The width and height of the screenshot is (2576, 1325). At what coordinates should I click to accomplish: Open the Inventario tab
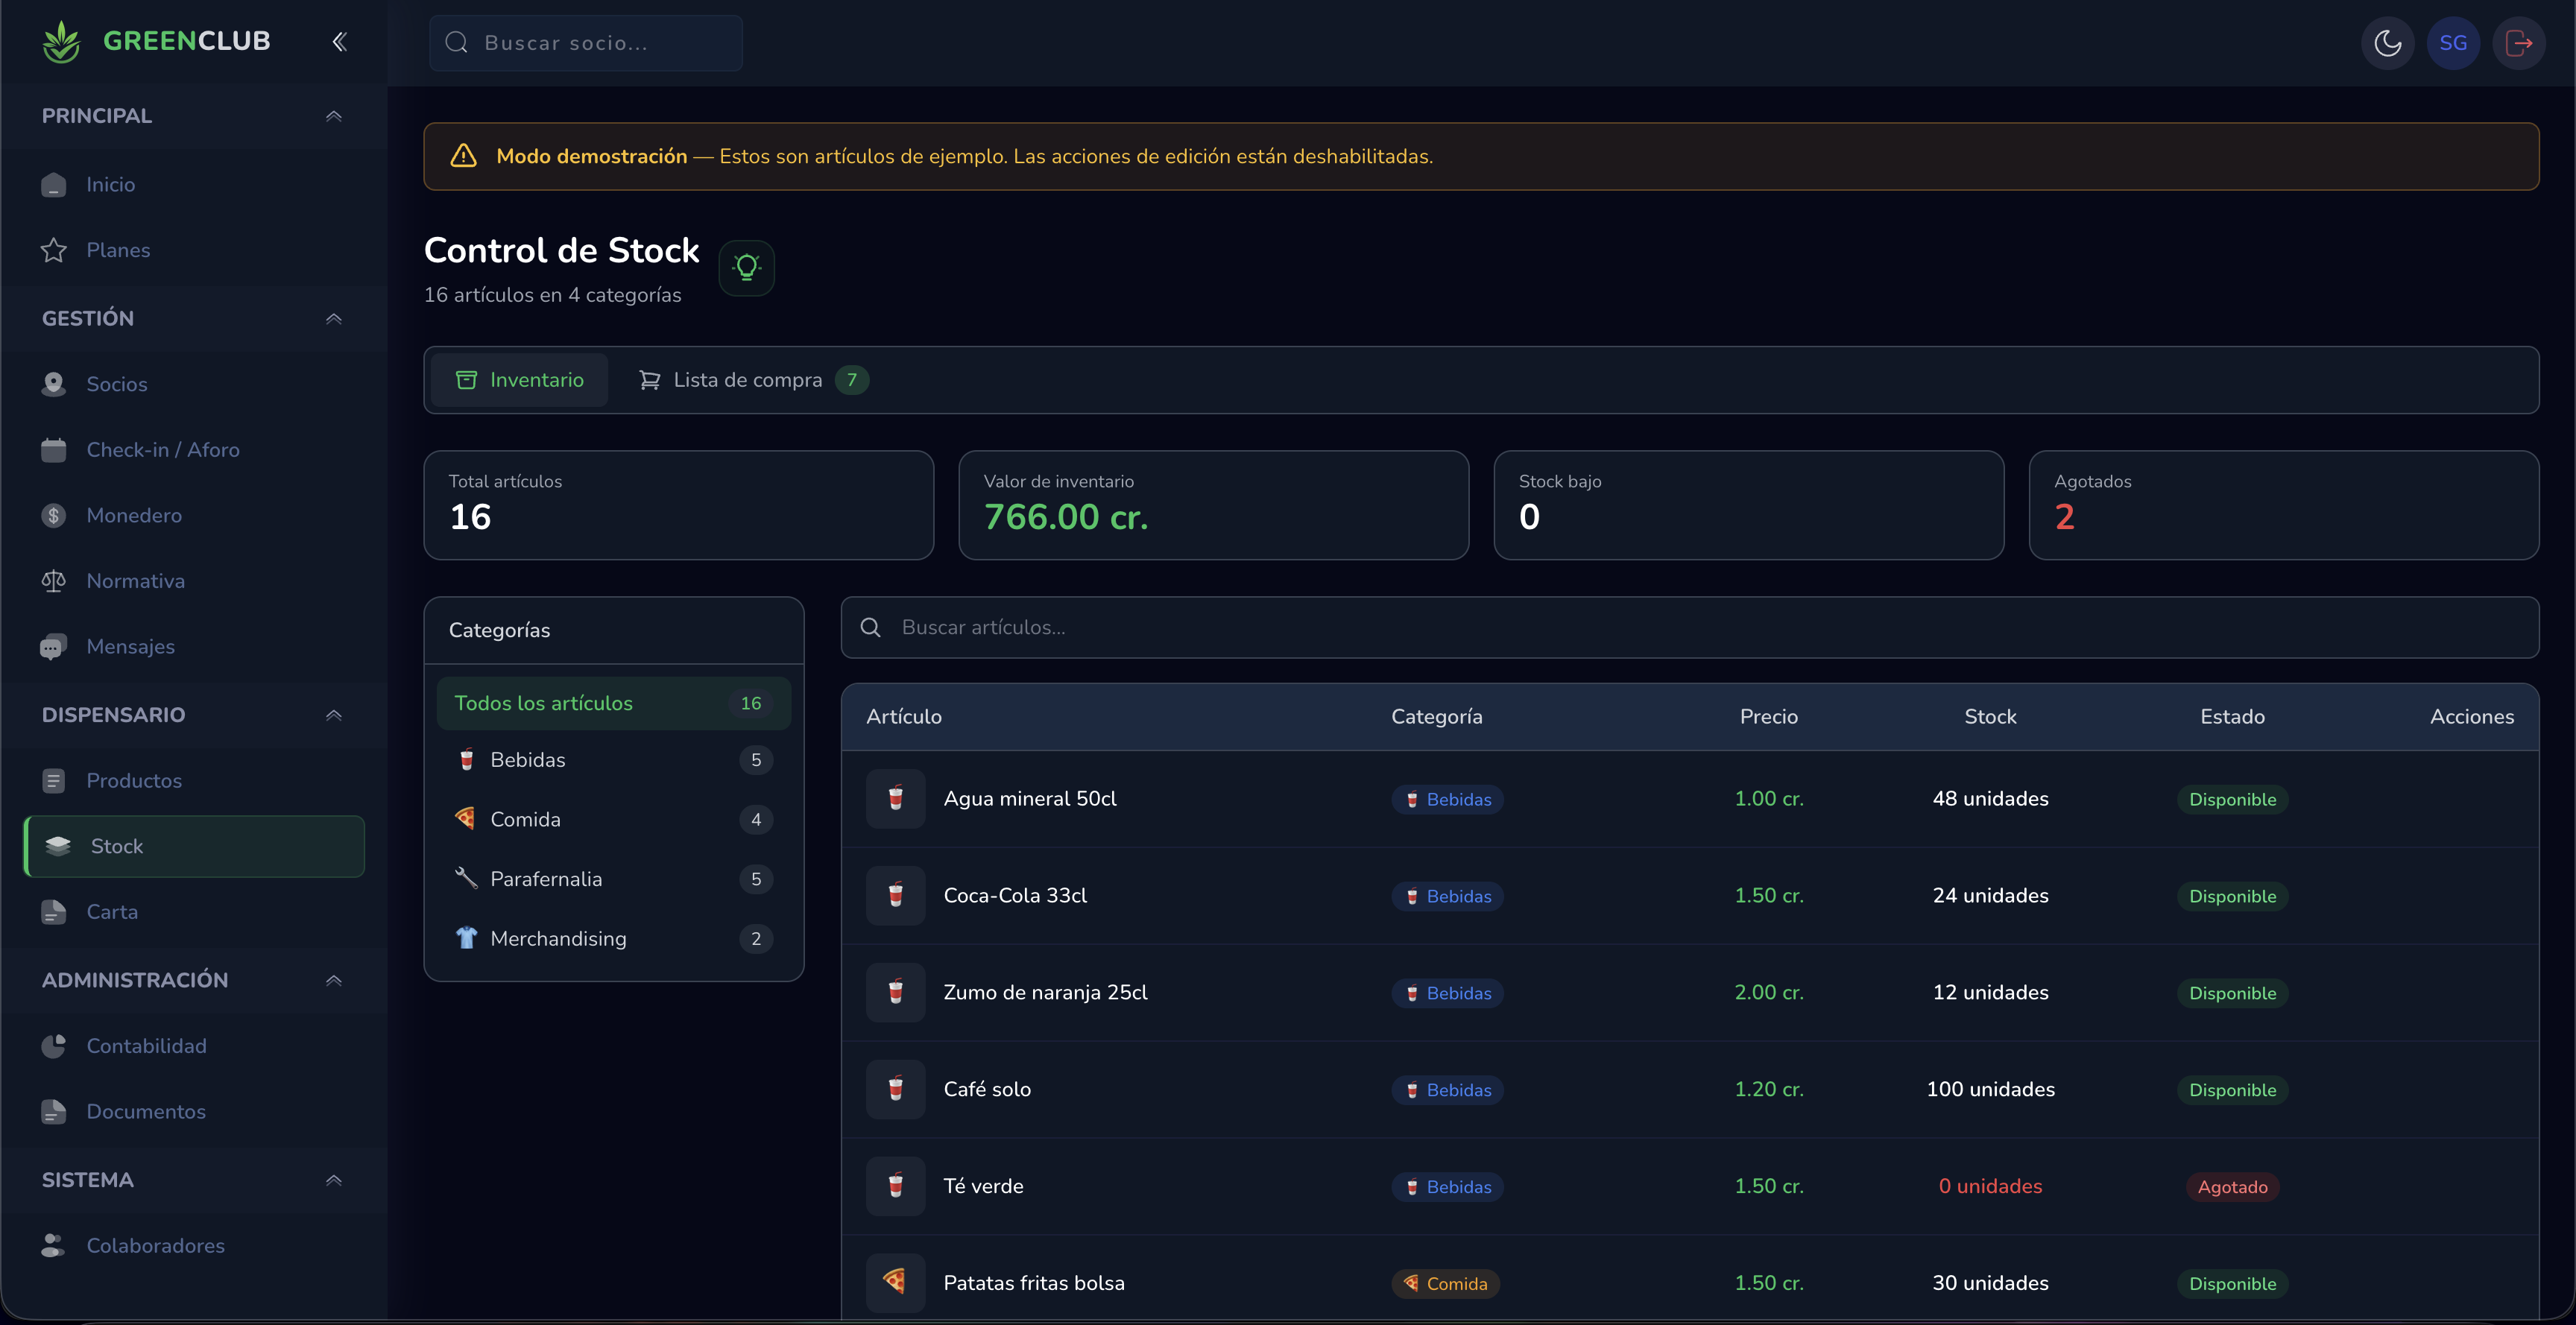(519, 379)
